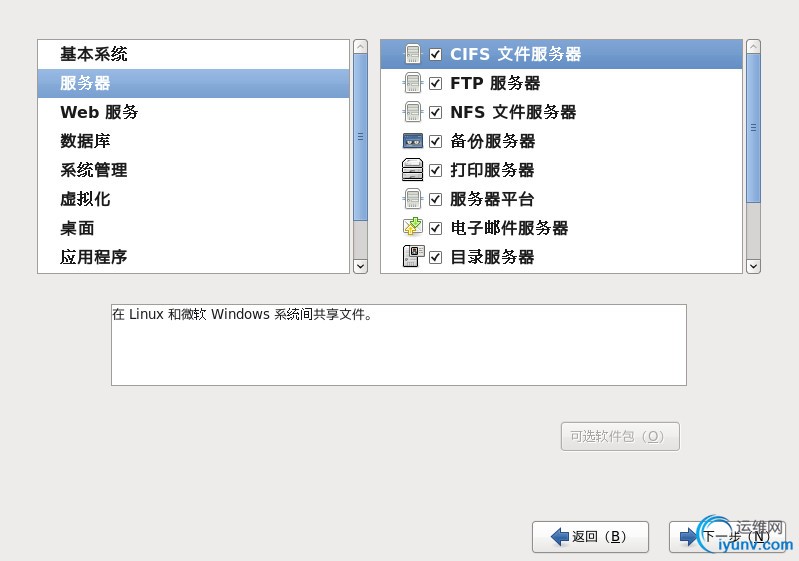The height and width of the screenshot is (561, 799).
Task: Click the 返回 (B) back button
Action: [590, 537]
